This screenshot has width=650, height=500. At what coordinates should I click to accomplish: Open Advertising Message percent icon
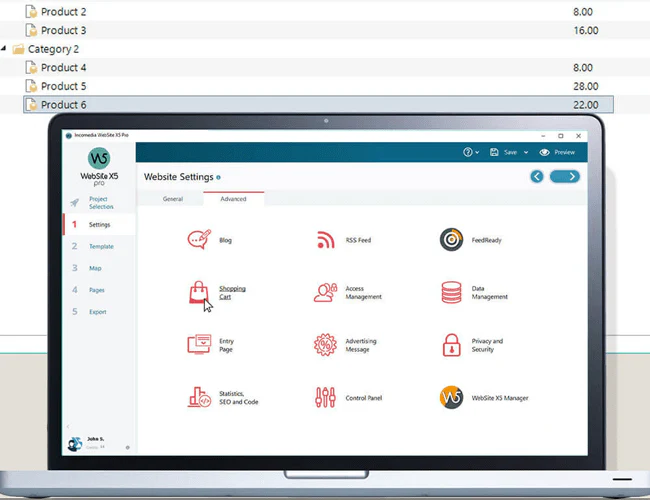[325, 345]
